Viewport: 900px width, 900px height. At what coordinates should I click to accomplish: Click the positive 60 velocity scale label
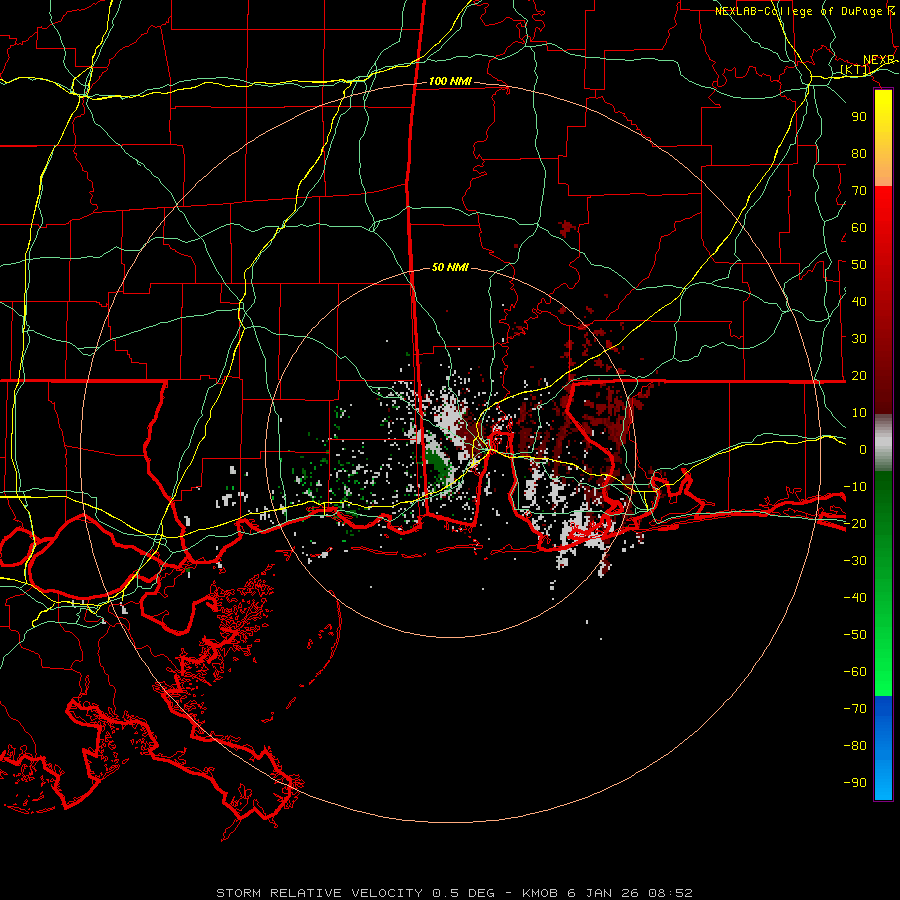pos(859,227)
